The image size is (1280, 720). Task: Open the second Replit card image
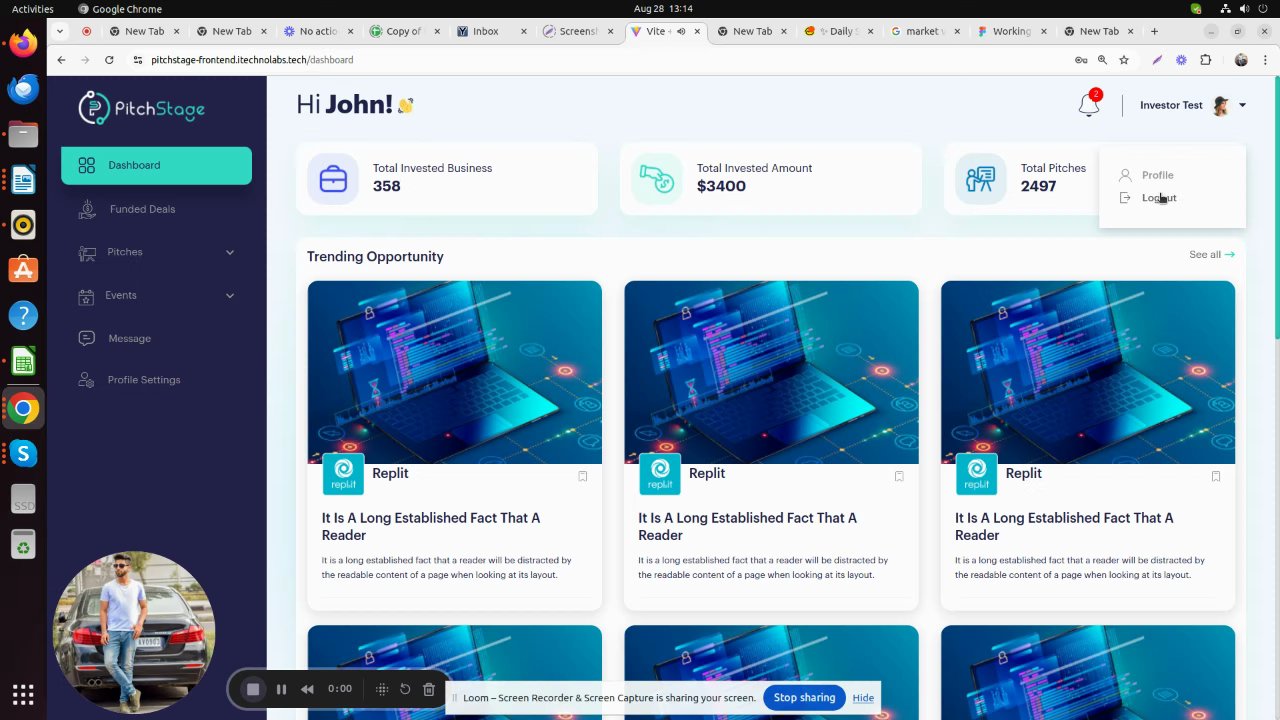[771, 372]
